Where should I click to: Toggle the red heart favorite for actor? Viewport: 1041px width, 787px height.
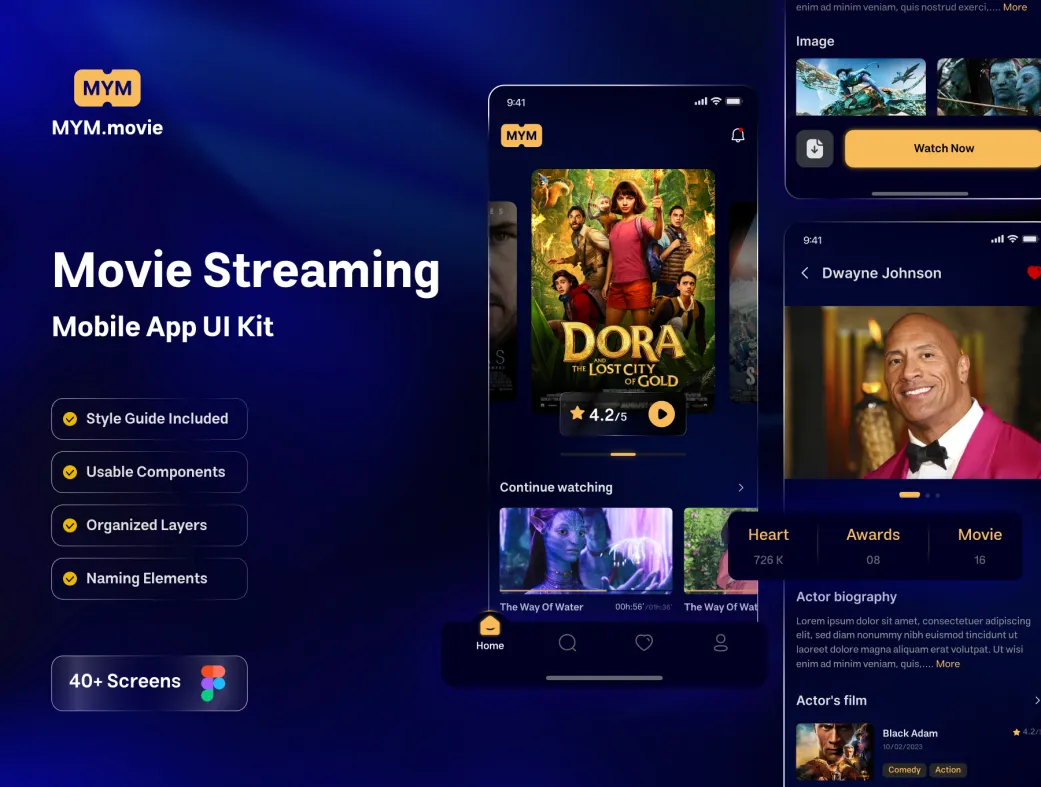1033,273
